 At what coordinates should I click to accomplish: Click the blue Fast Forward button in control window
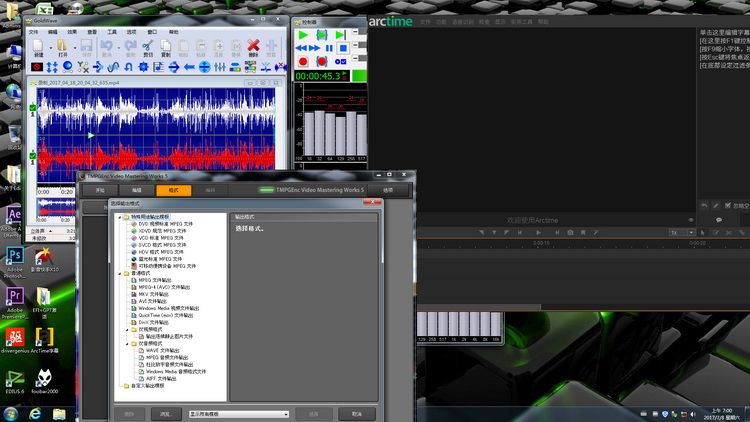[x=314, y=48]
